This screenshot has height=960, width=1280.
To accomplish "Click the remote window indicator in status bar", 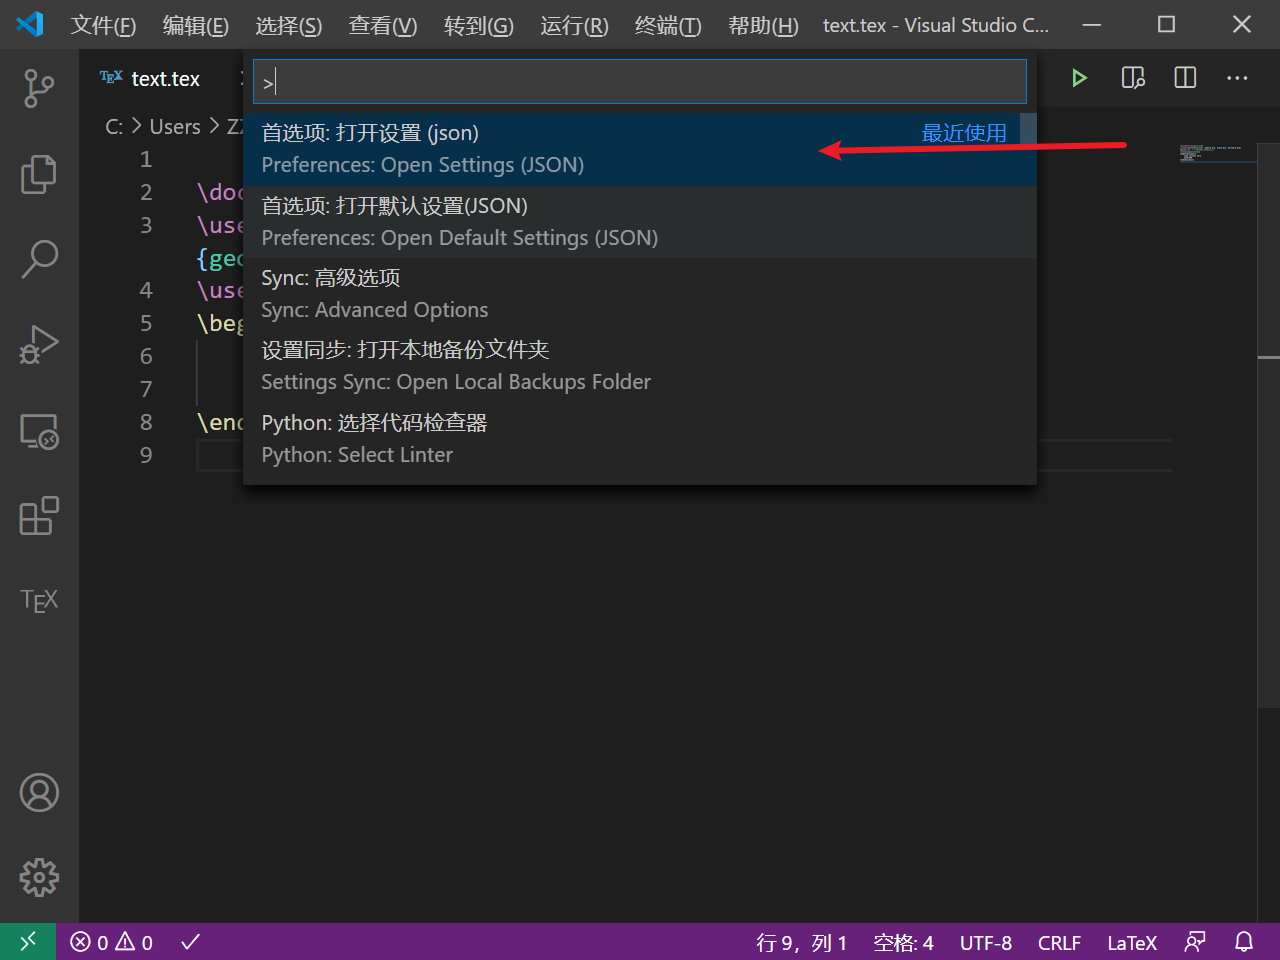I will tap(28, 942).
